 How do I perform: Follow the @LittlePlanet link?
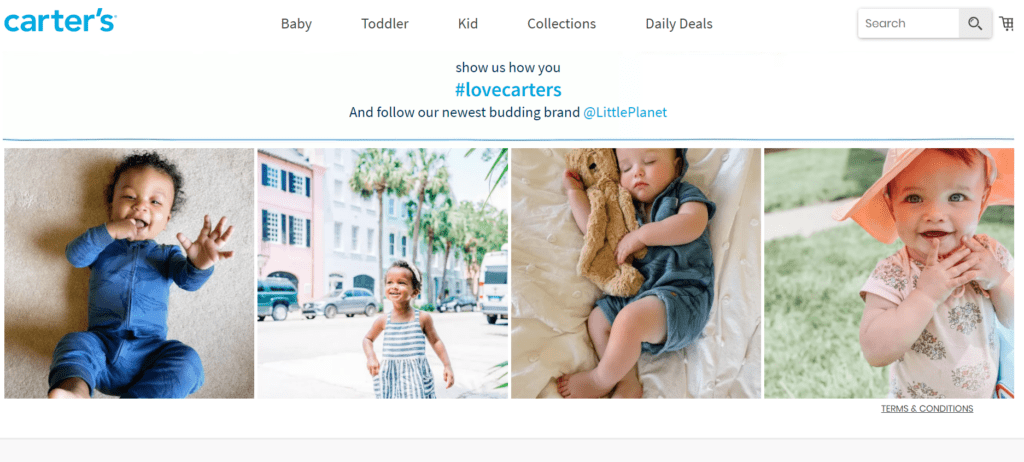click(625, 113)
